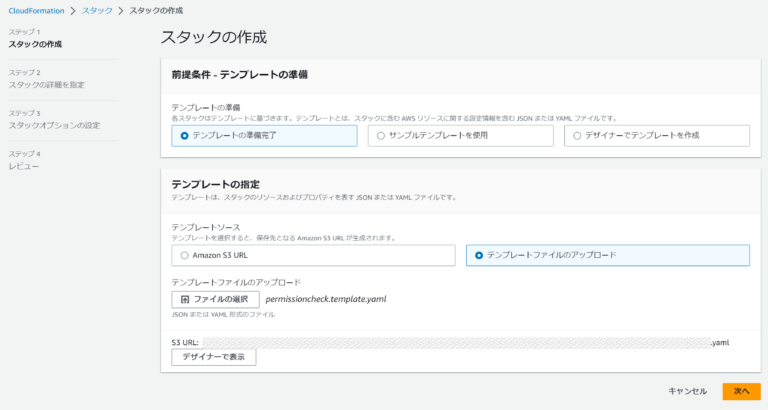Go to the スタック breadcrumb link
This screenshot has width=768, height=410.
click(97, 11)
